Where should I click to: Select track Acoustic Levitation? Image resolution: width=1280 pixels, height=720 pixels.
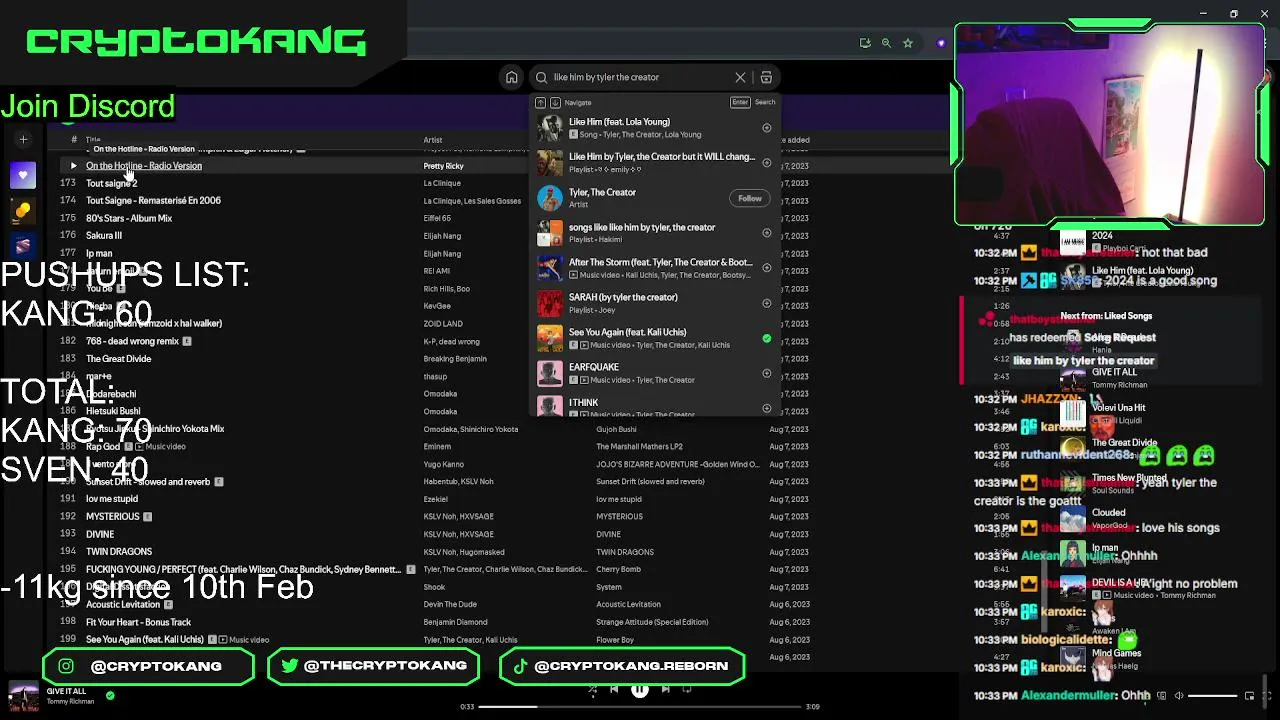123,605
